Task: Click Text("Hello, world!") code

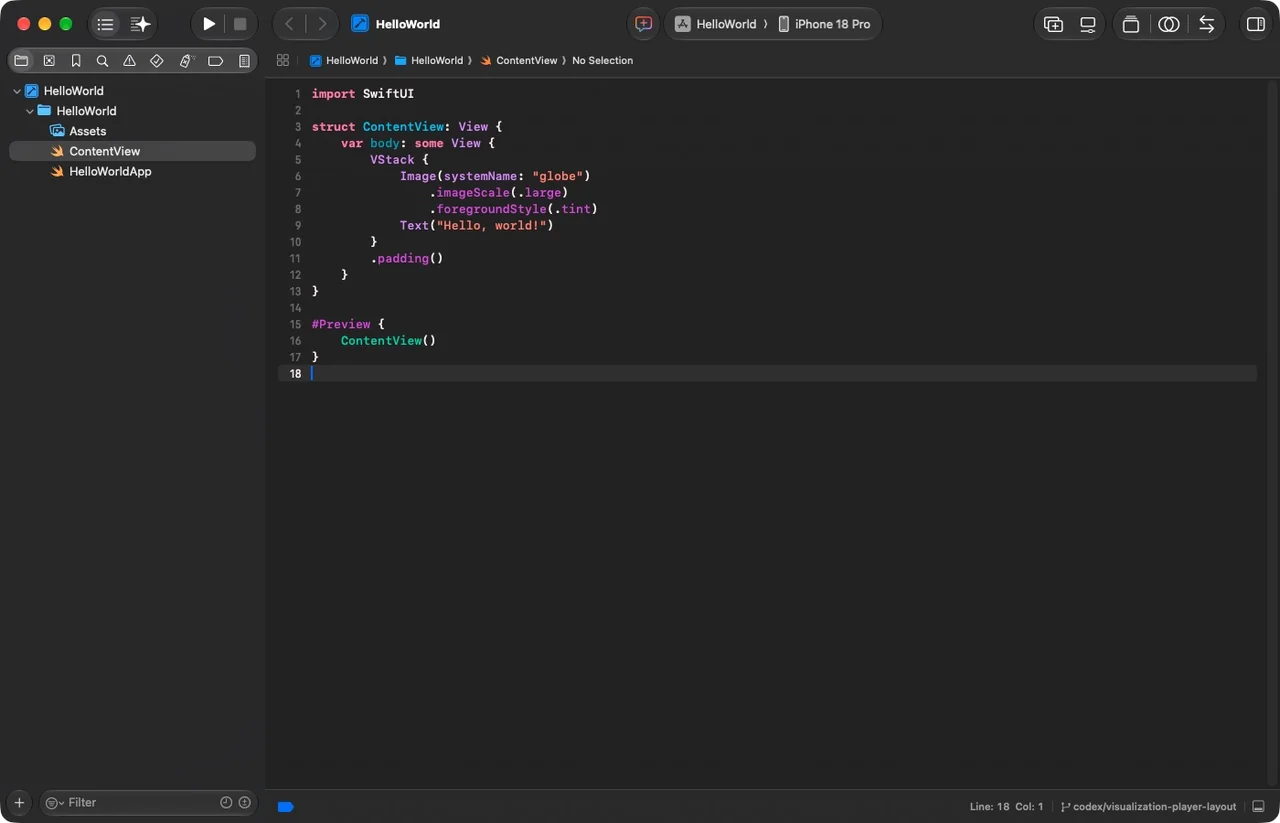Action: (477, 225)
